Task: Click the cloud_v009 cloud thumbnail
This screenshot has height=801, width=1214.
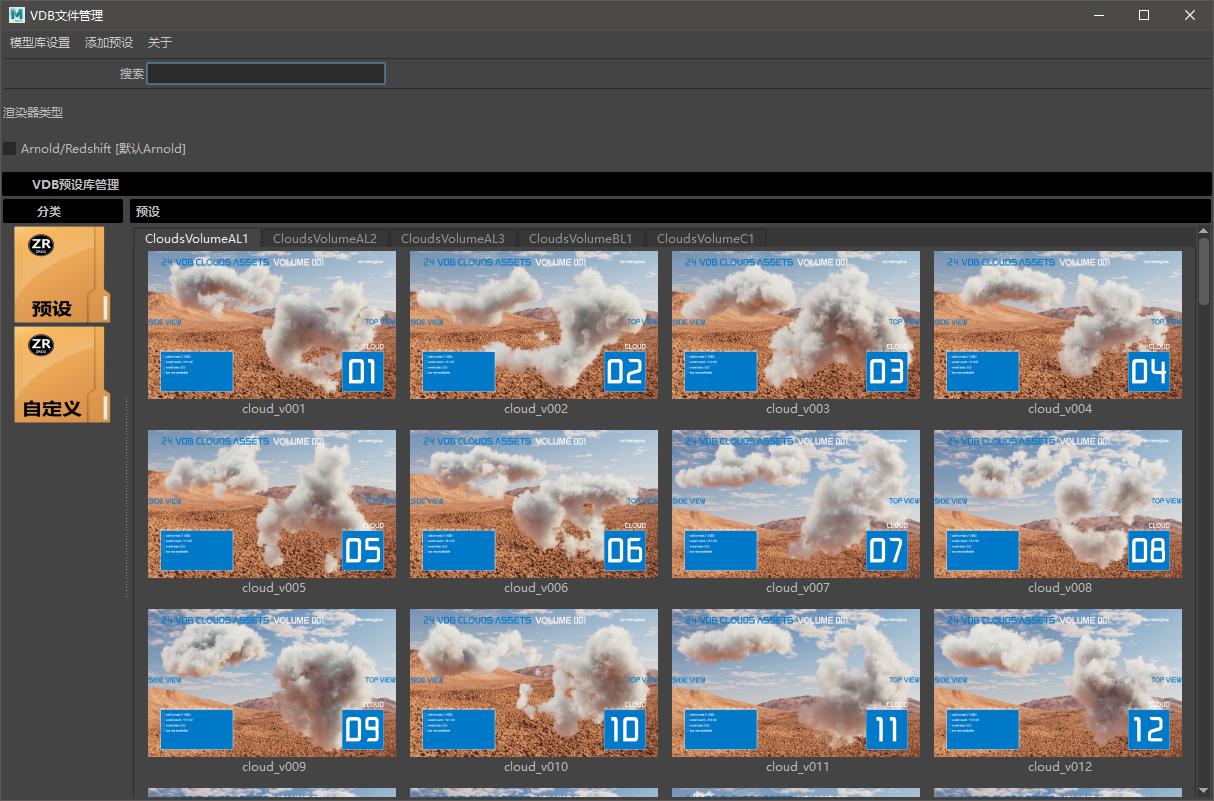Action: (x=272, y=683)
